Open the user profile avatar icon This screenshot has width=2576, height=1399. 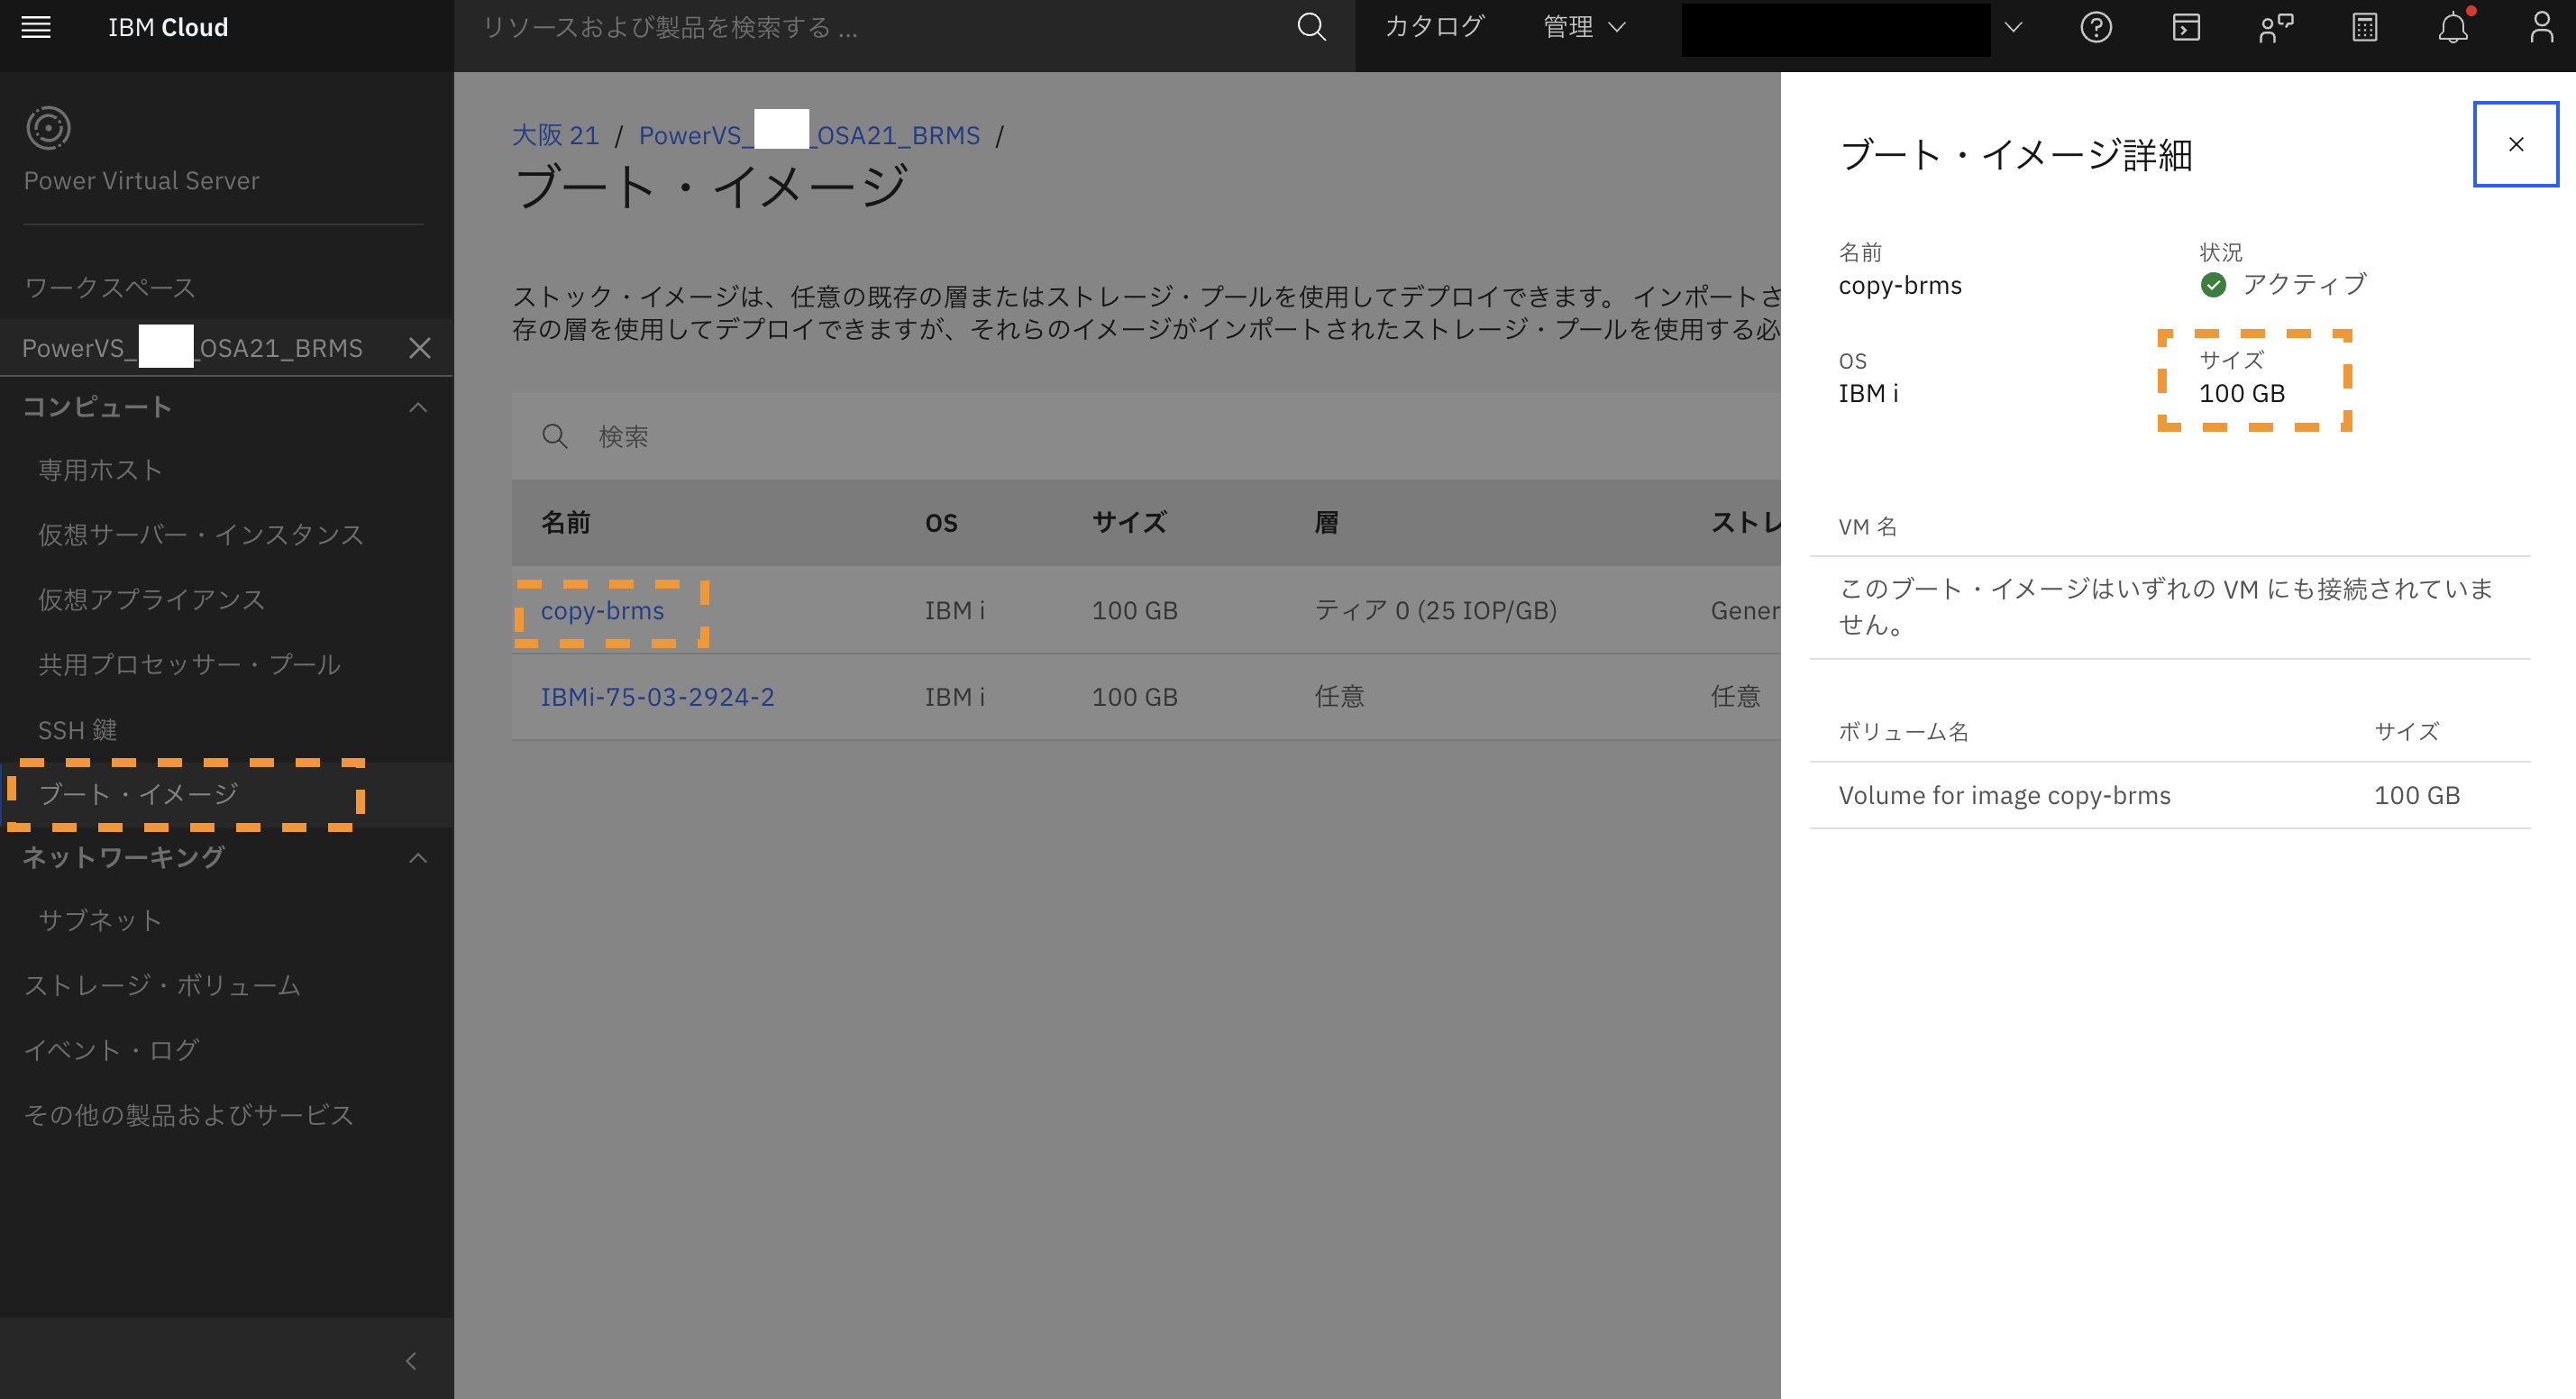click(2541, 27)
